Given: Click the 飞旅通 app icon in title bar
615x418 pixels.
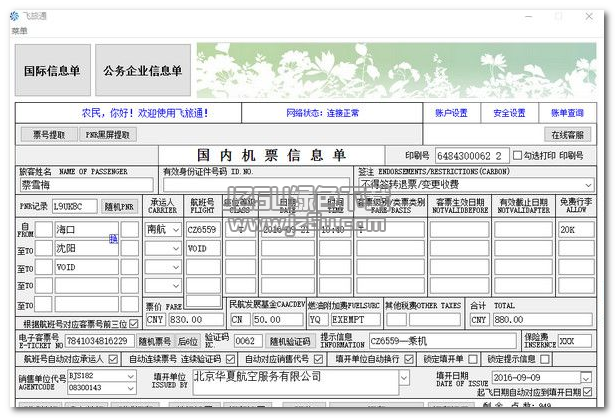Looking at the screenshot, I should coord(15,16).
